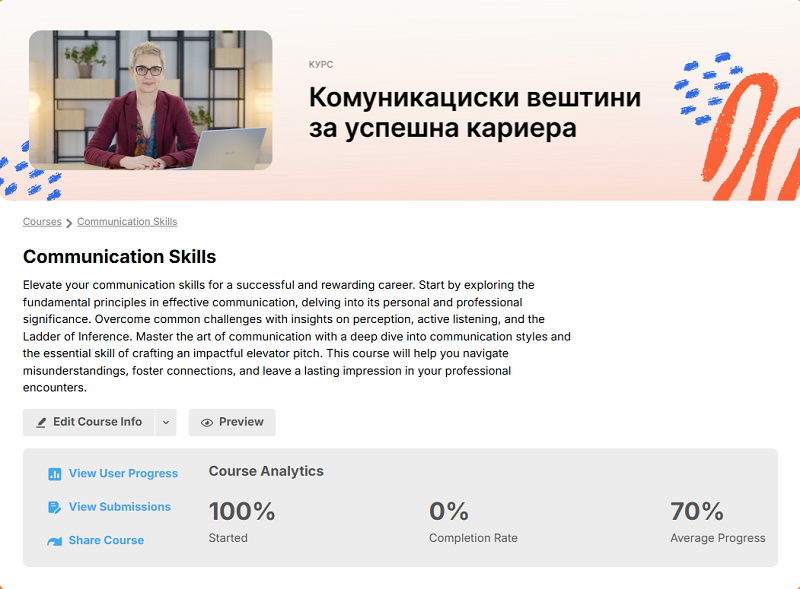This screenshot has height=589, width=800.
Task: Open the Communication Skills breadcrumb link
Action: coord(127,222)
